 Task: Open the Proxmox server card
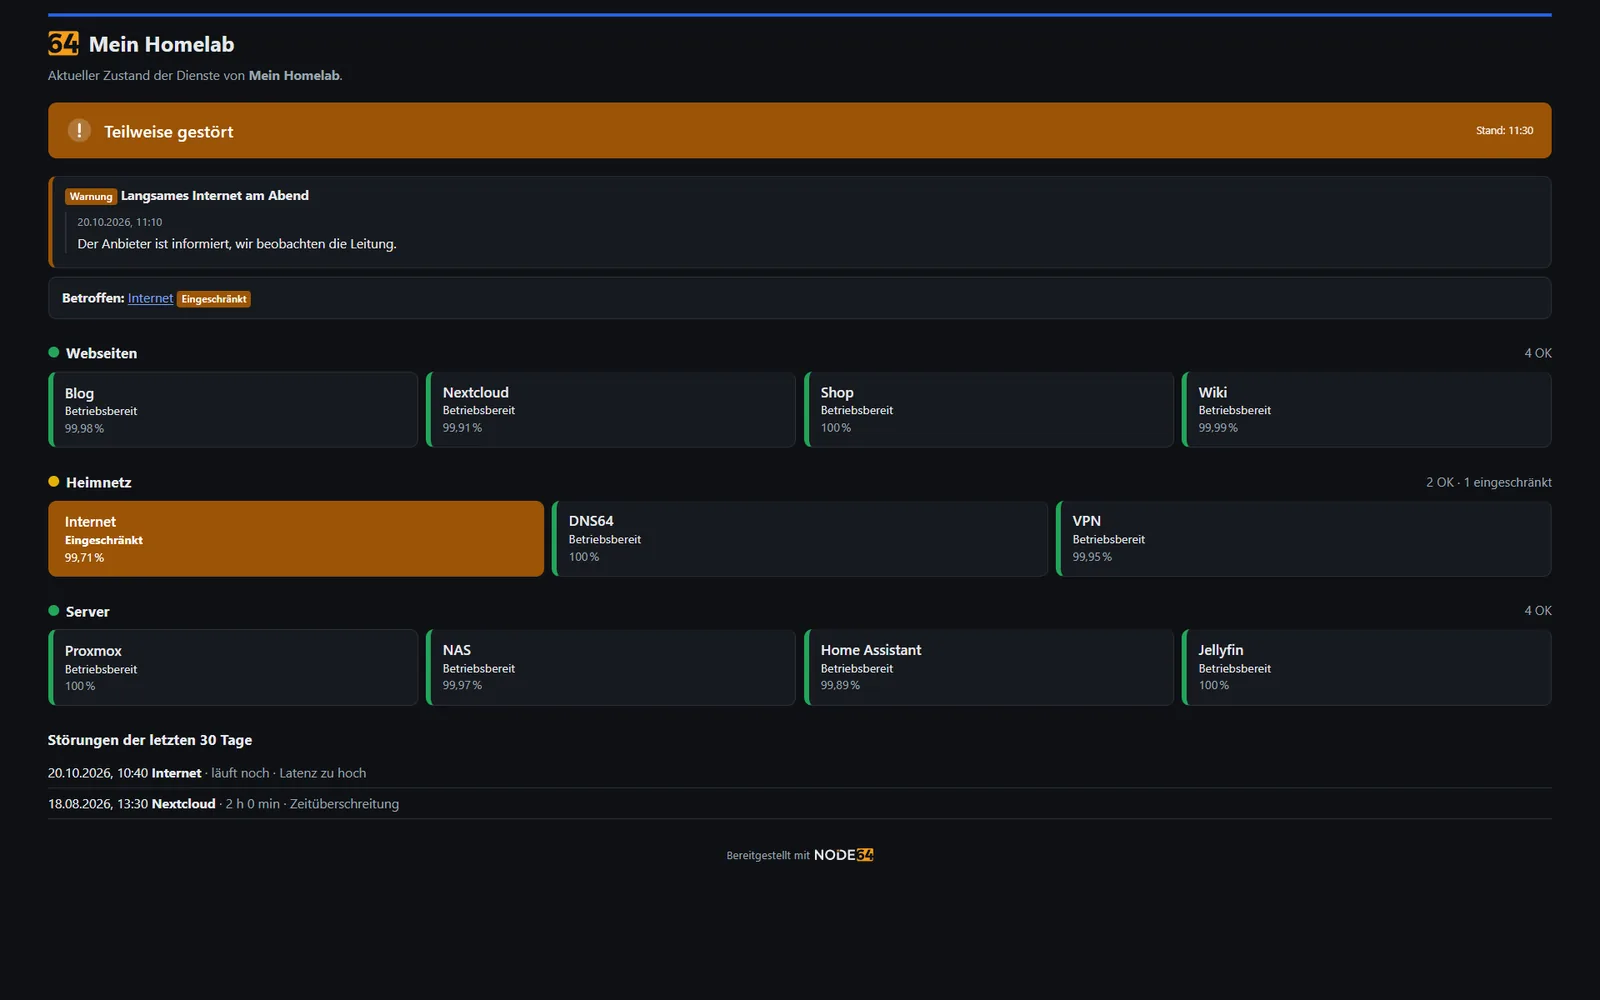pyautogui.click(x=233, y=668)
